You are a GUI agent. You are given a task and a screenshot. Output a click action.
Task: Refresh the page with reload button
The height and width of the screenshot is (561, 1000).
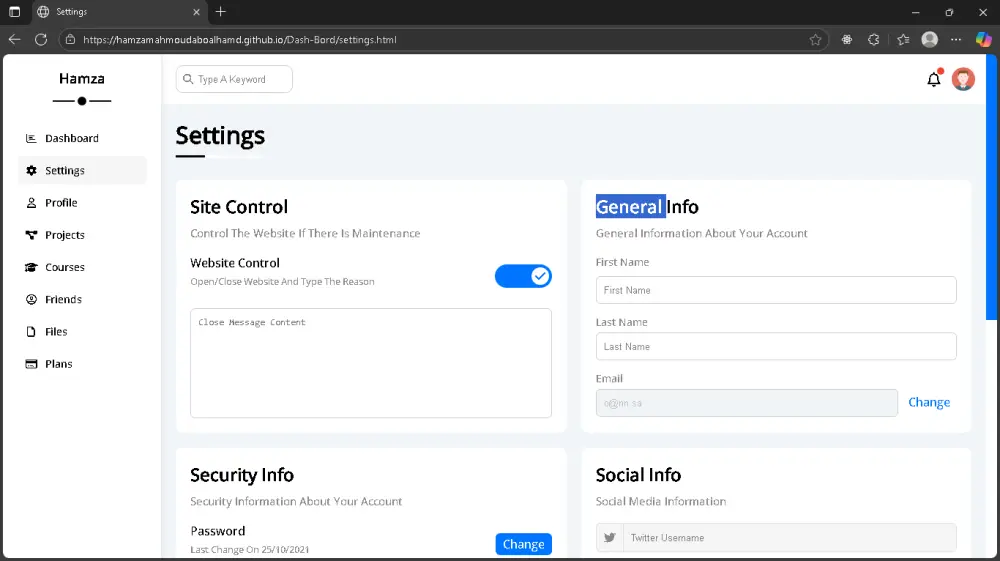41,40
